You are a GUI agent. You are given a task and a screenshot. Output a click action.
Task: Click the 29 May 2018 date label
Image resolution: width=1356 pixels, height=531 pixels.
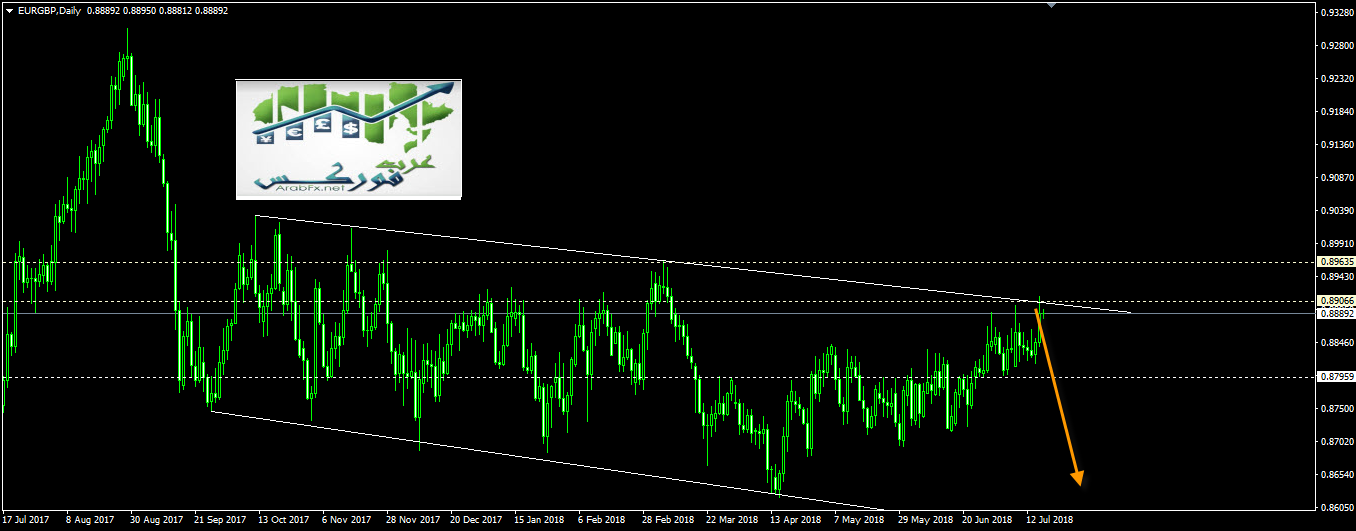point(925,520)
